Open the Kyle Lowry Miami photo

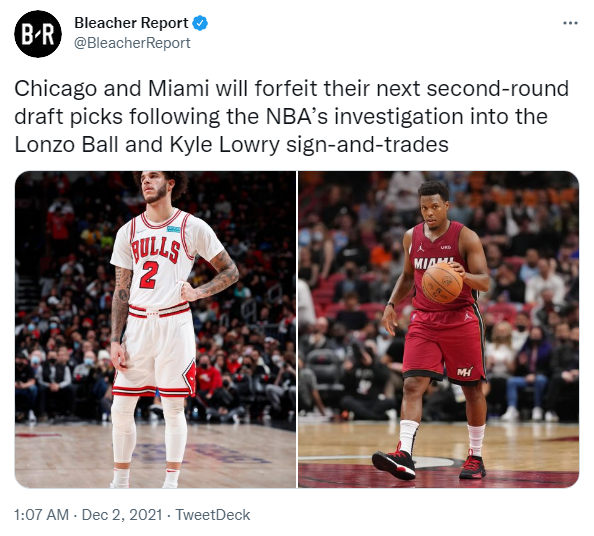[x=438, y=329]
